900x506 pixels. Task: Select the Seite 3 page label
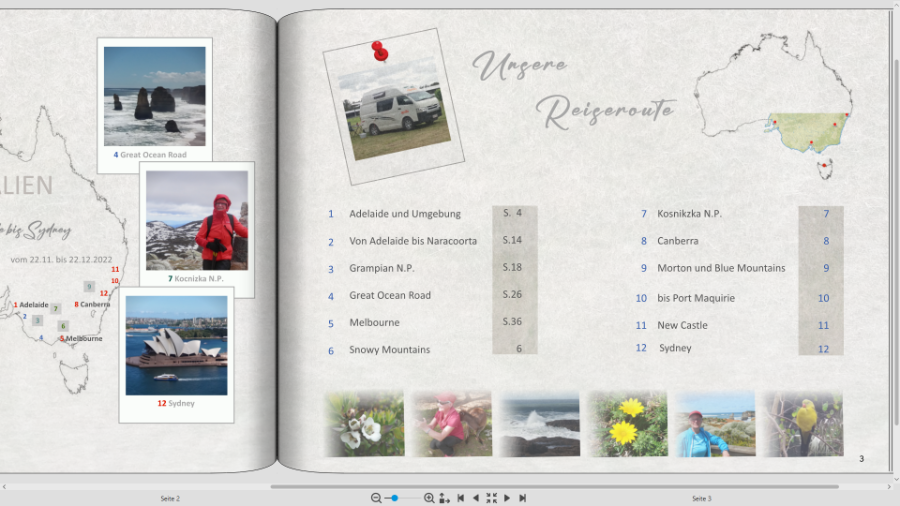tap(701, 498)
